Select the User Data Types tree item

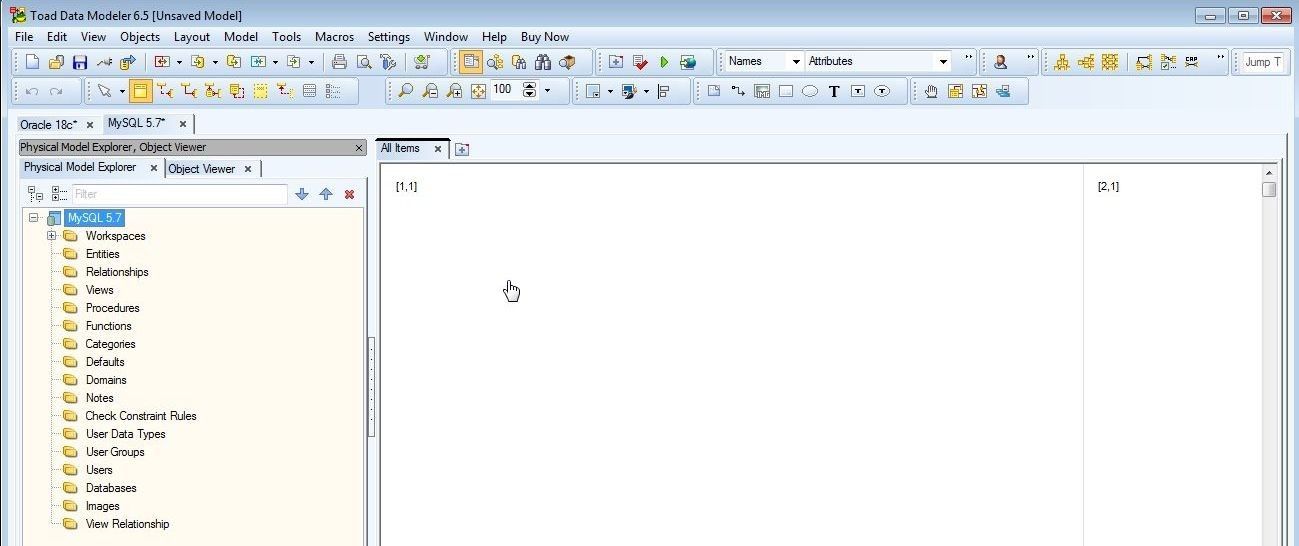125,434
